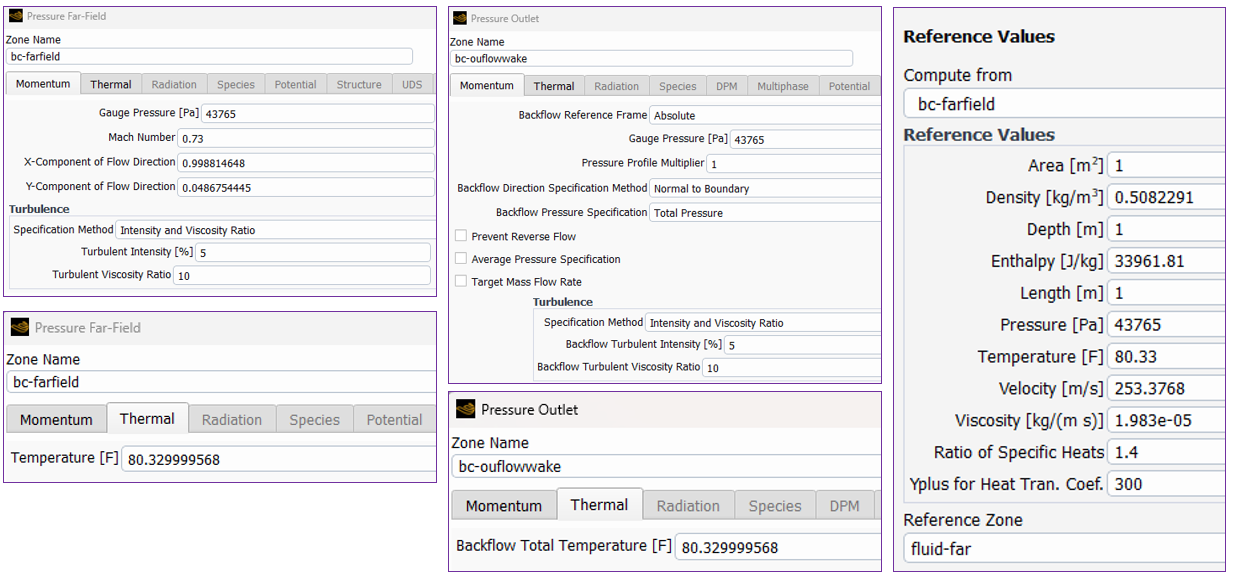Screen dimensions: 1233x578
Task: Click the Ratio of Specific Heats field
Action: coord(1166,452)
